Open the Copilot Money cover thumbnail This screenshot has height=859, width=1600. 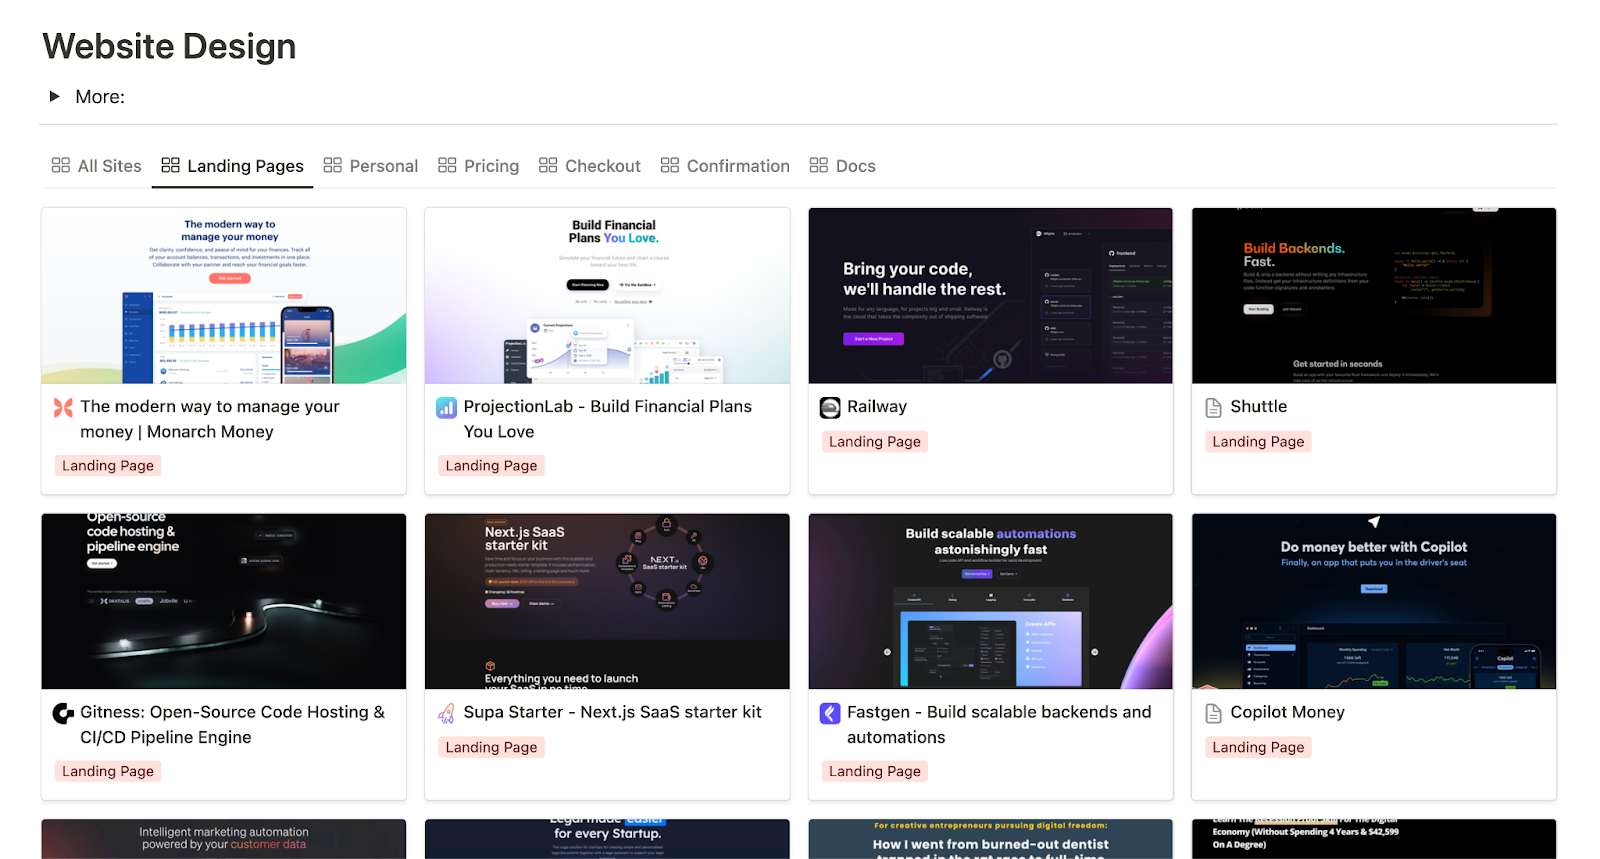(1374, 601)
